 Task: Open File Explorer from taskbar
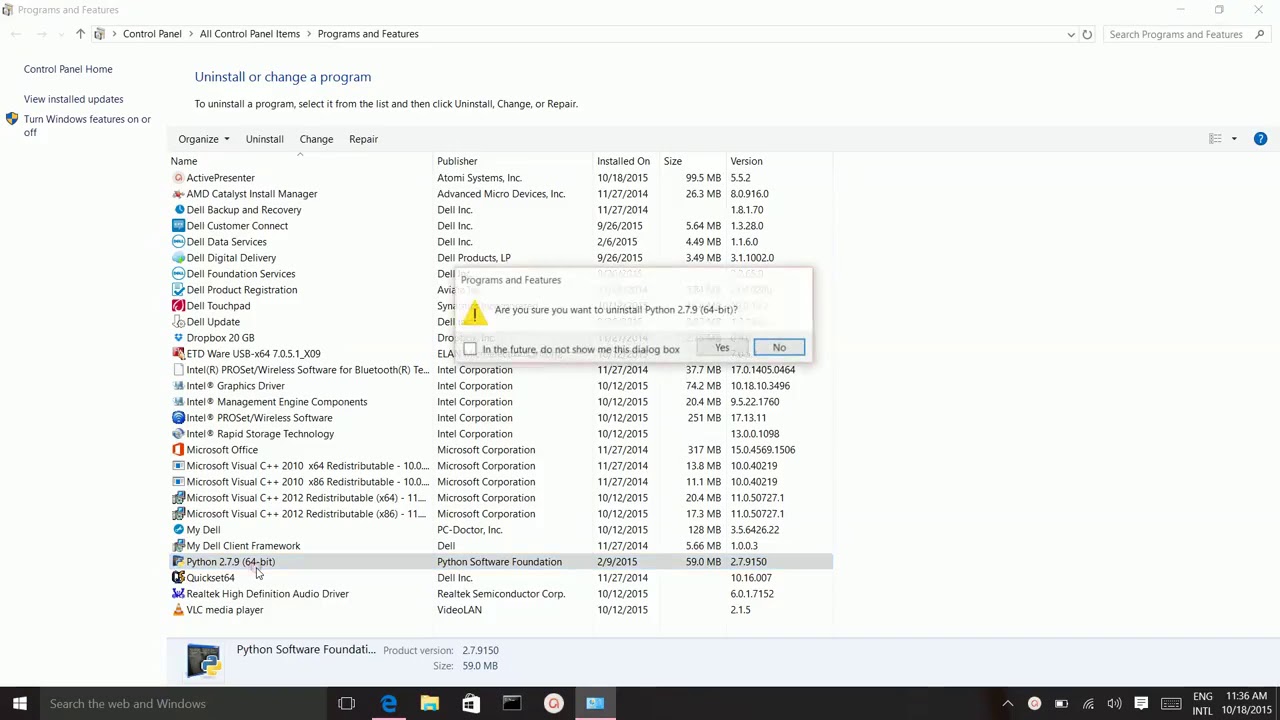click(429, 703)
